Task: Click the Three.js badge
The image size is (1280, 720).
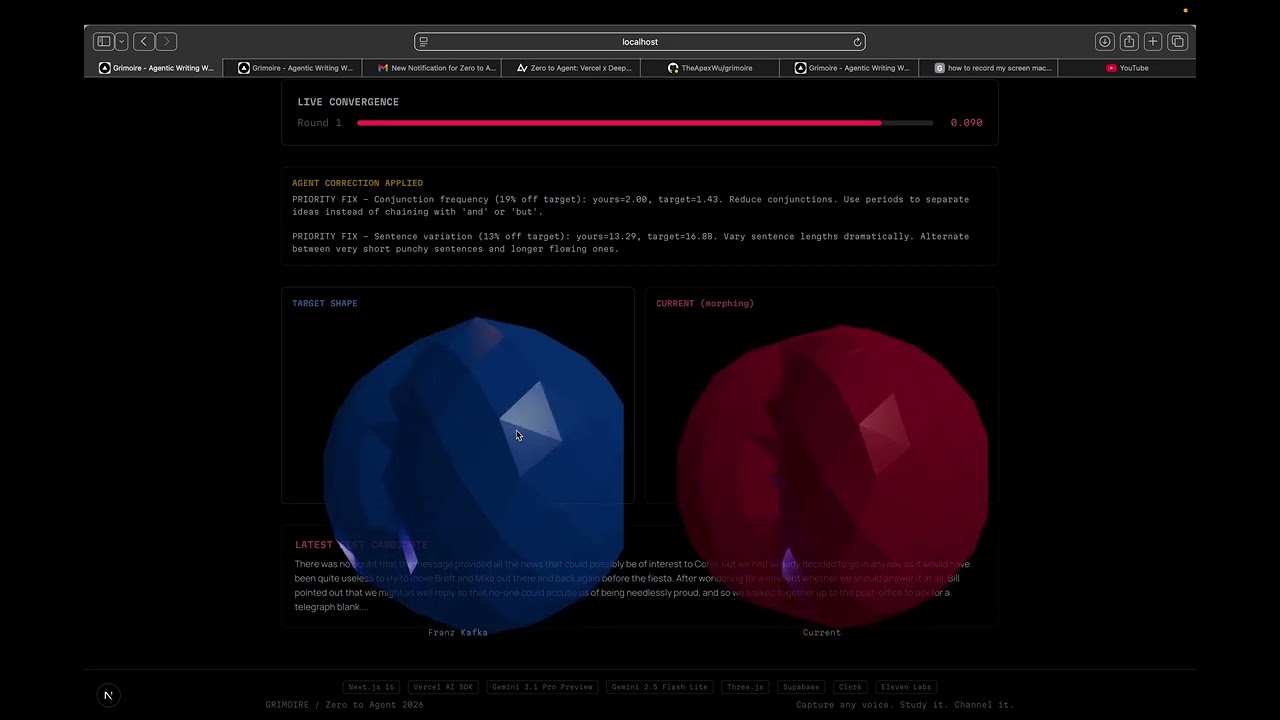Action: (746, 687)
